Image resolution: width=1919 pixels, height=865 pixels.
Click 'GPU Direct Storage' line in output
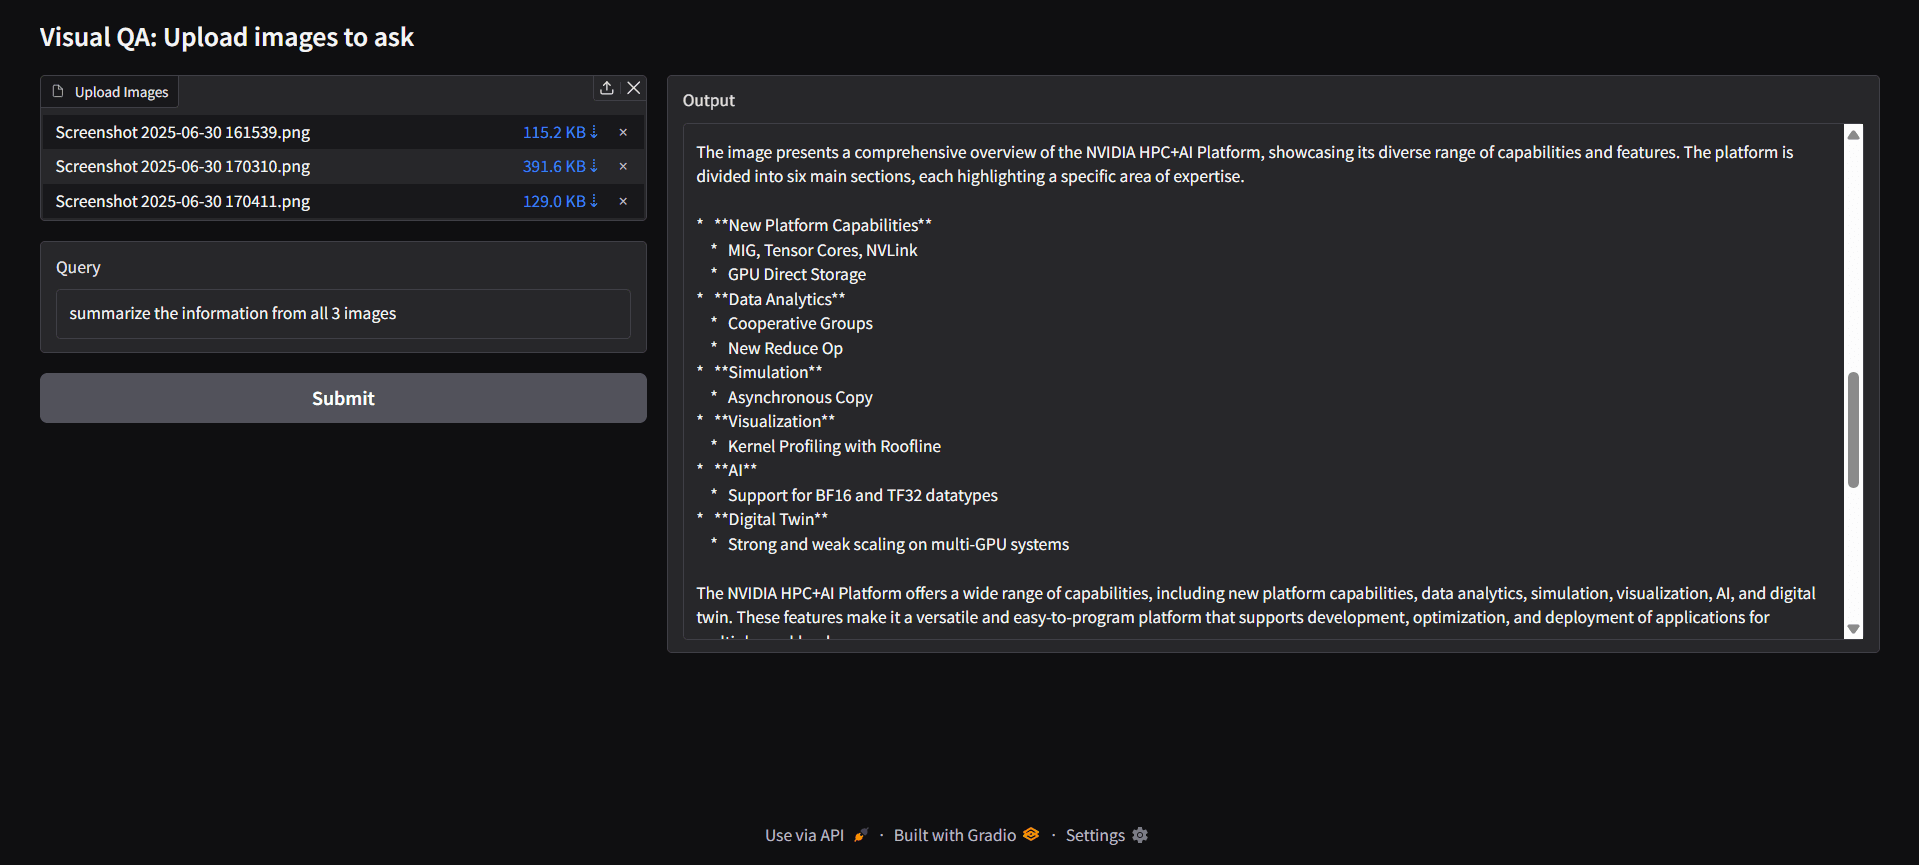797,274
